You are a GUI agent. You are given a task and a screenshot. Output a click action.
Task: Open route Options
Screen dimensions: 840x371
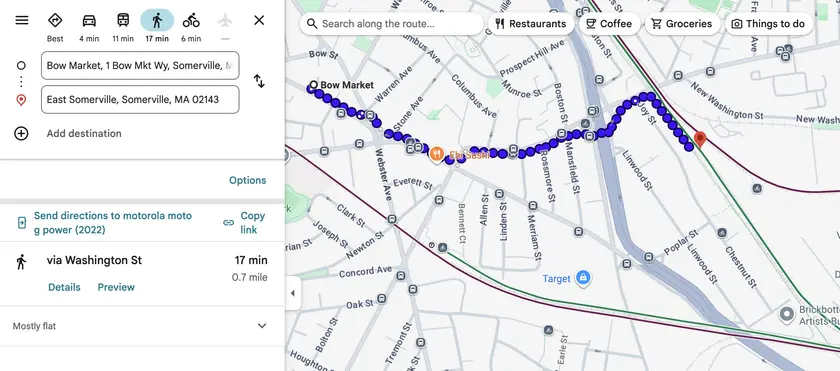(x=248, y=180)
